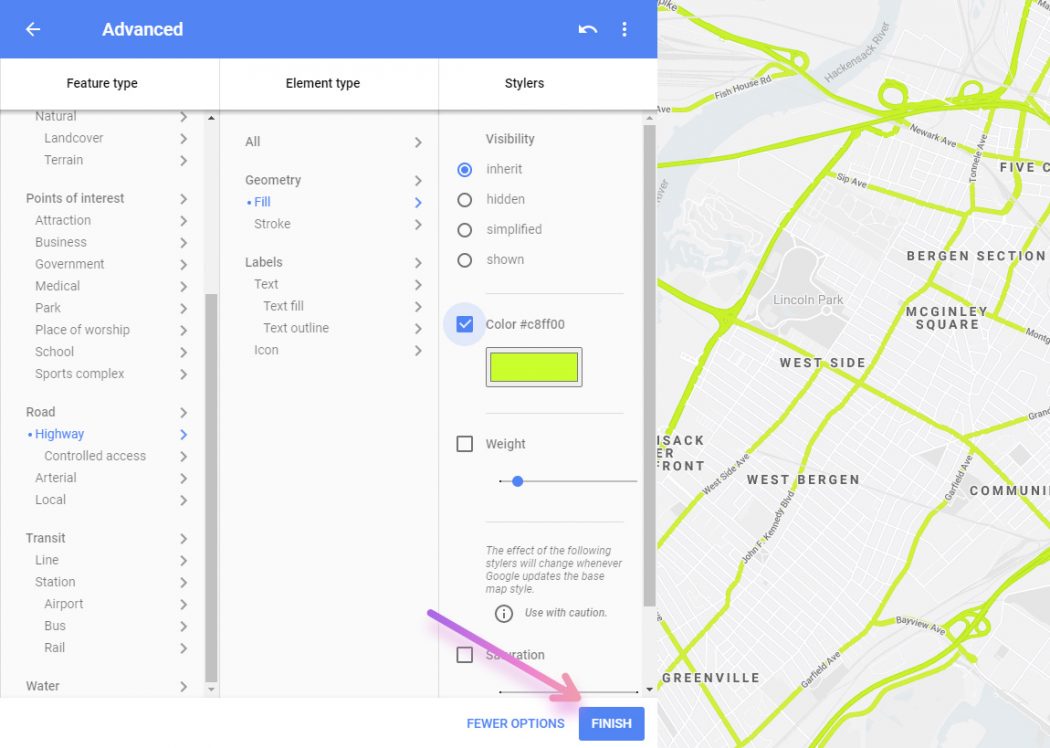Select the 'hidden' visibility option
This screenshot has height=748, width=1050.
[464, 199]
